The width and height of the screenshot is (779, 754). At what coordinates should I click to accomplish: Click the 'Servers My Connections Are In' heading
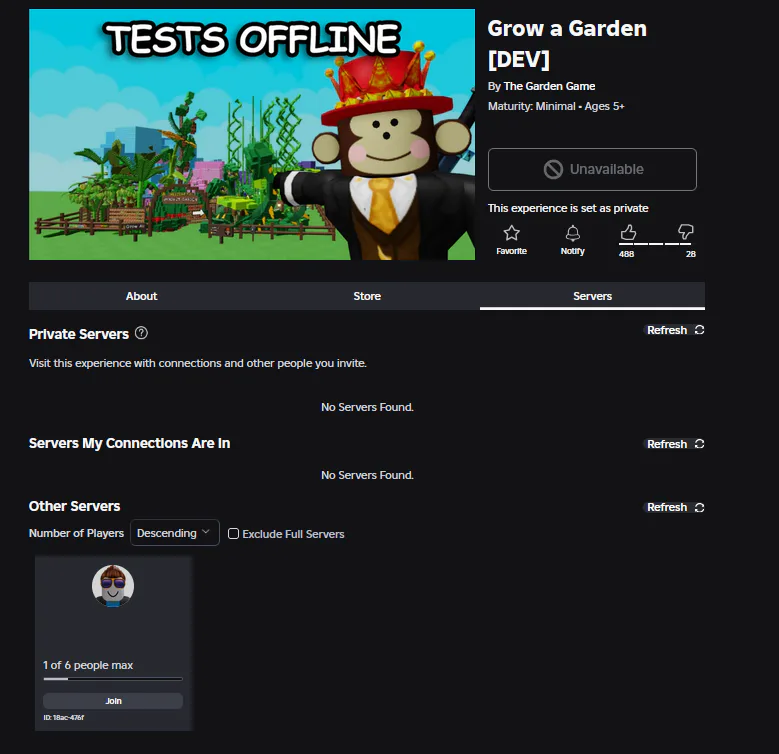pos(130,443)
